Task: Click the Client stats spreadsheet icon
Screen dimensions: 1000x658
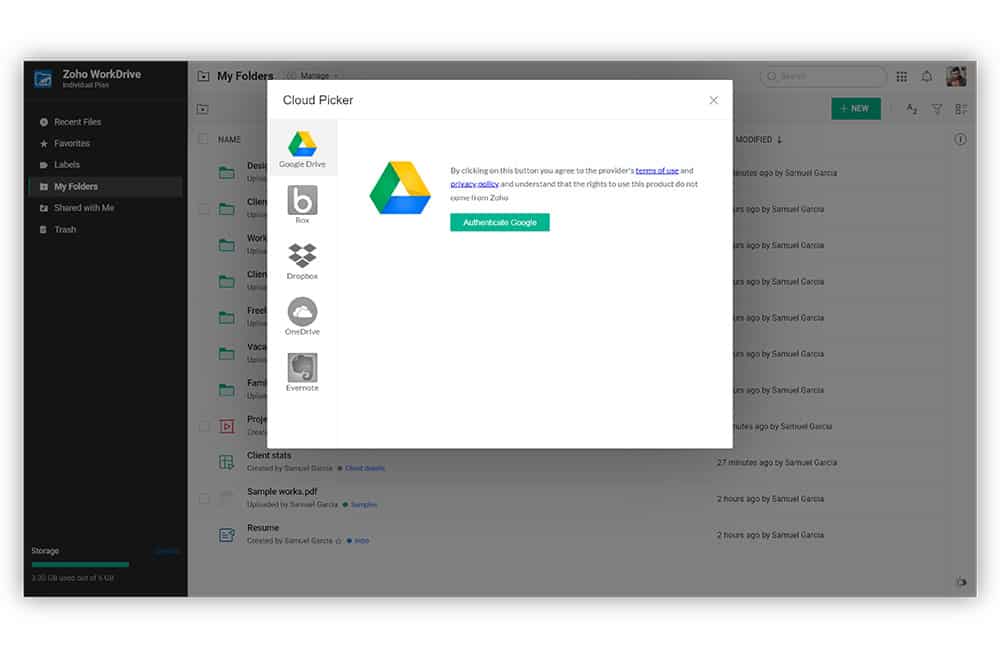Action: [x=226, y=462]
